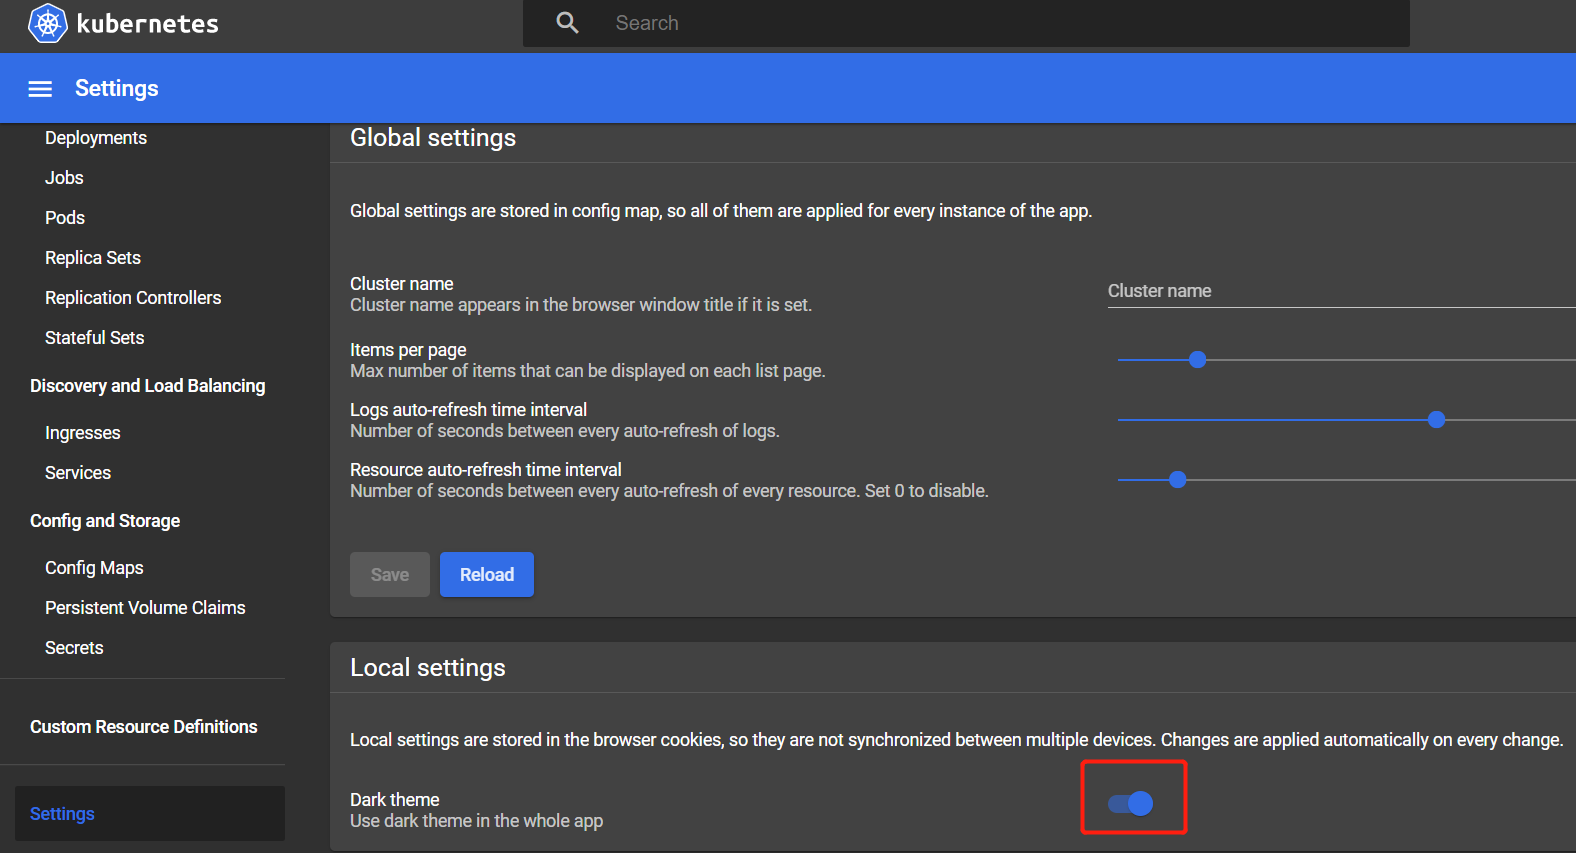This screenshot has width=1576, height=853.
Task: Open Custom Resource Definitions
Action: pyautogui.click(x=143, y=727)
